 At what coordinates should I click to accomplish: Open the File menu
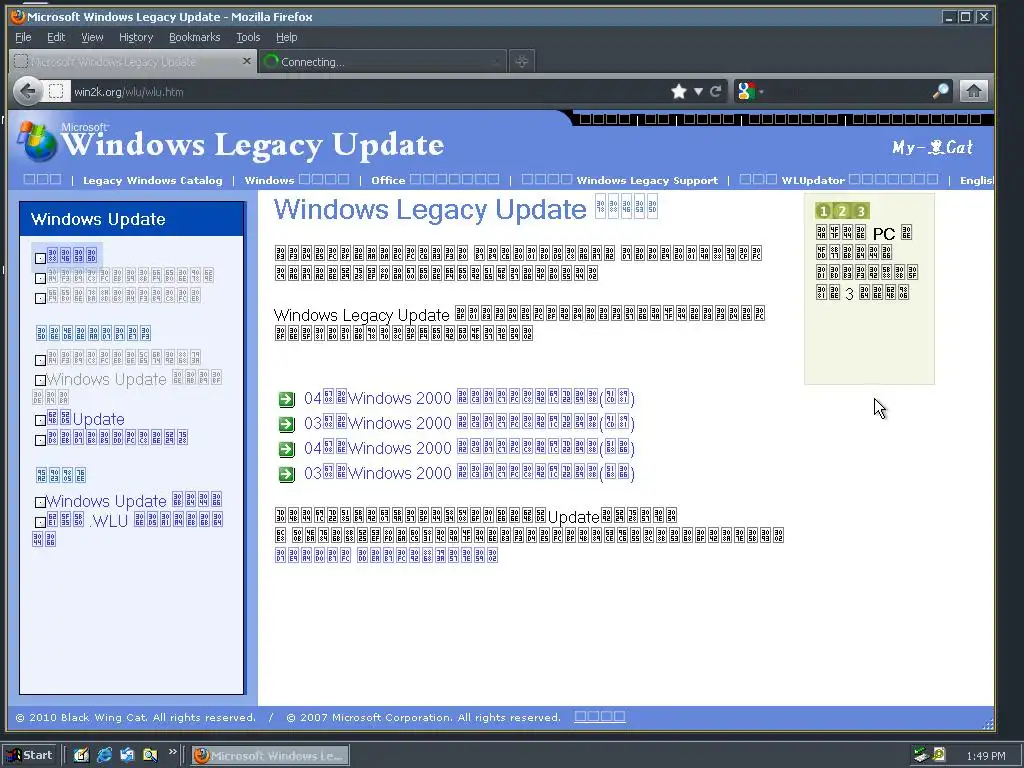tap(23, 37)
